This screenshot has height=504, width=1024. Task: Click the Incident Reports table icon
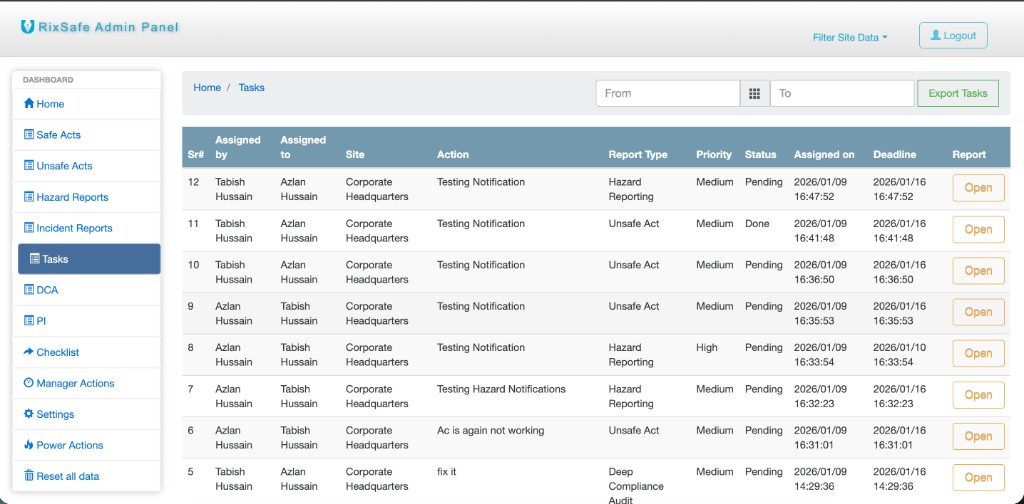pos(29,228)
